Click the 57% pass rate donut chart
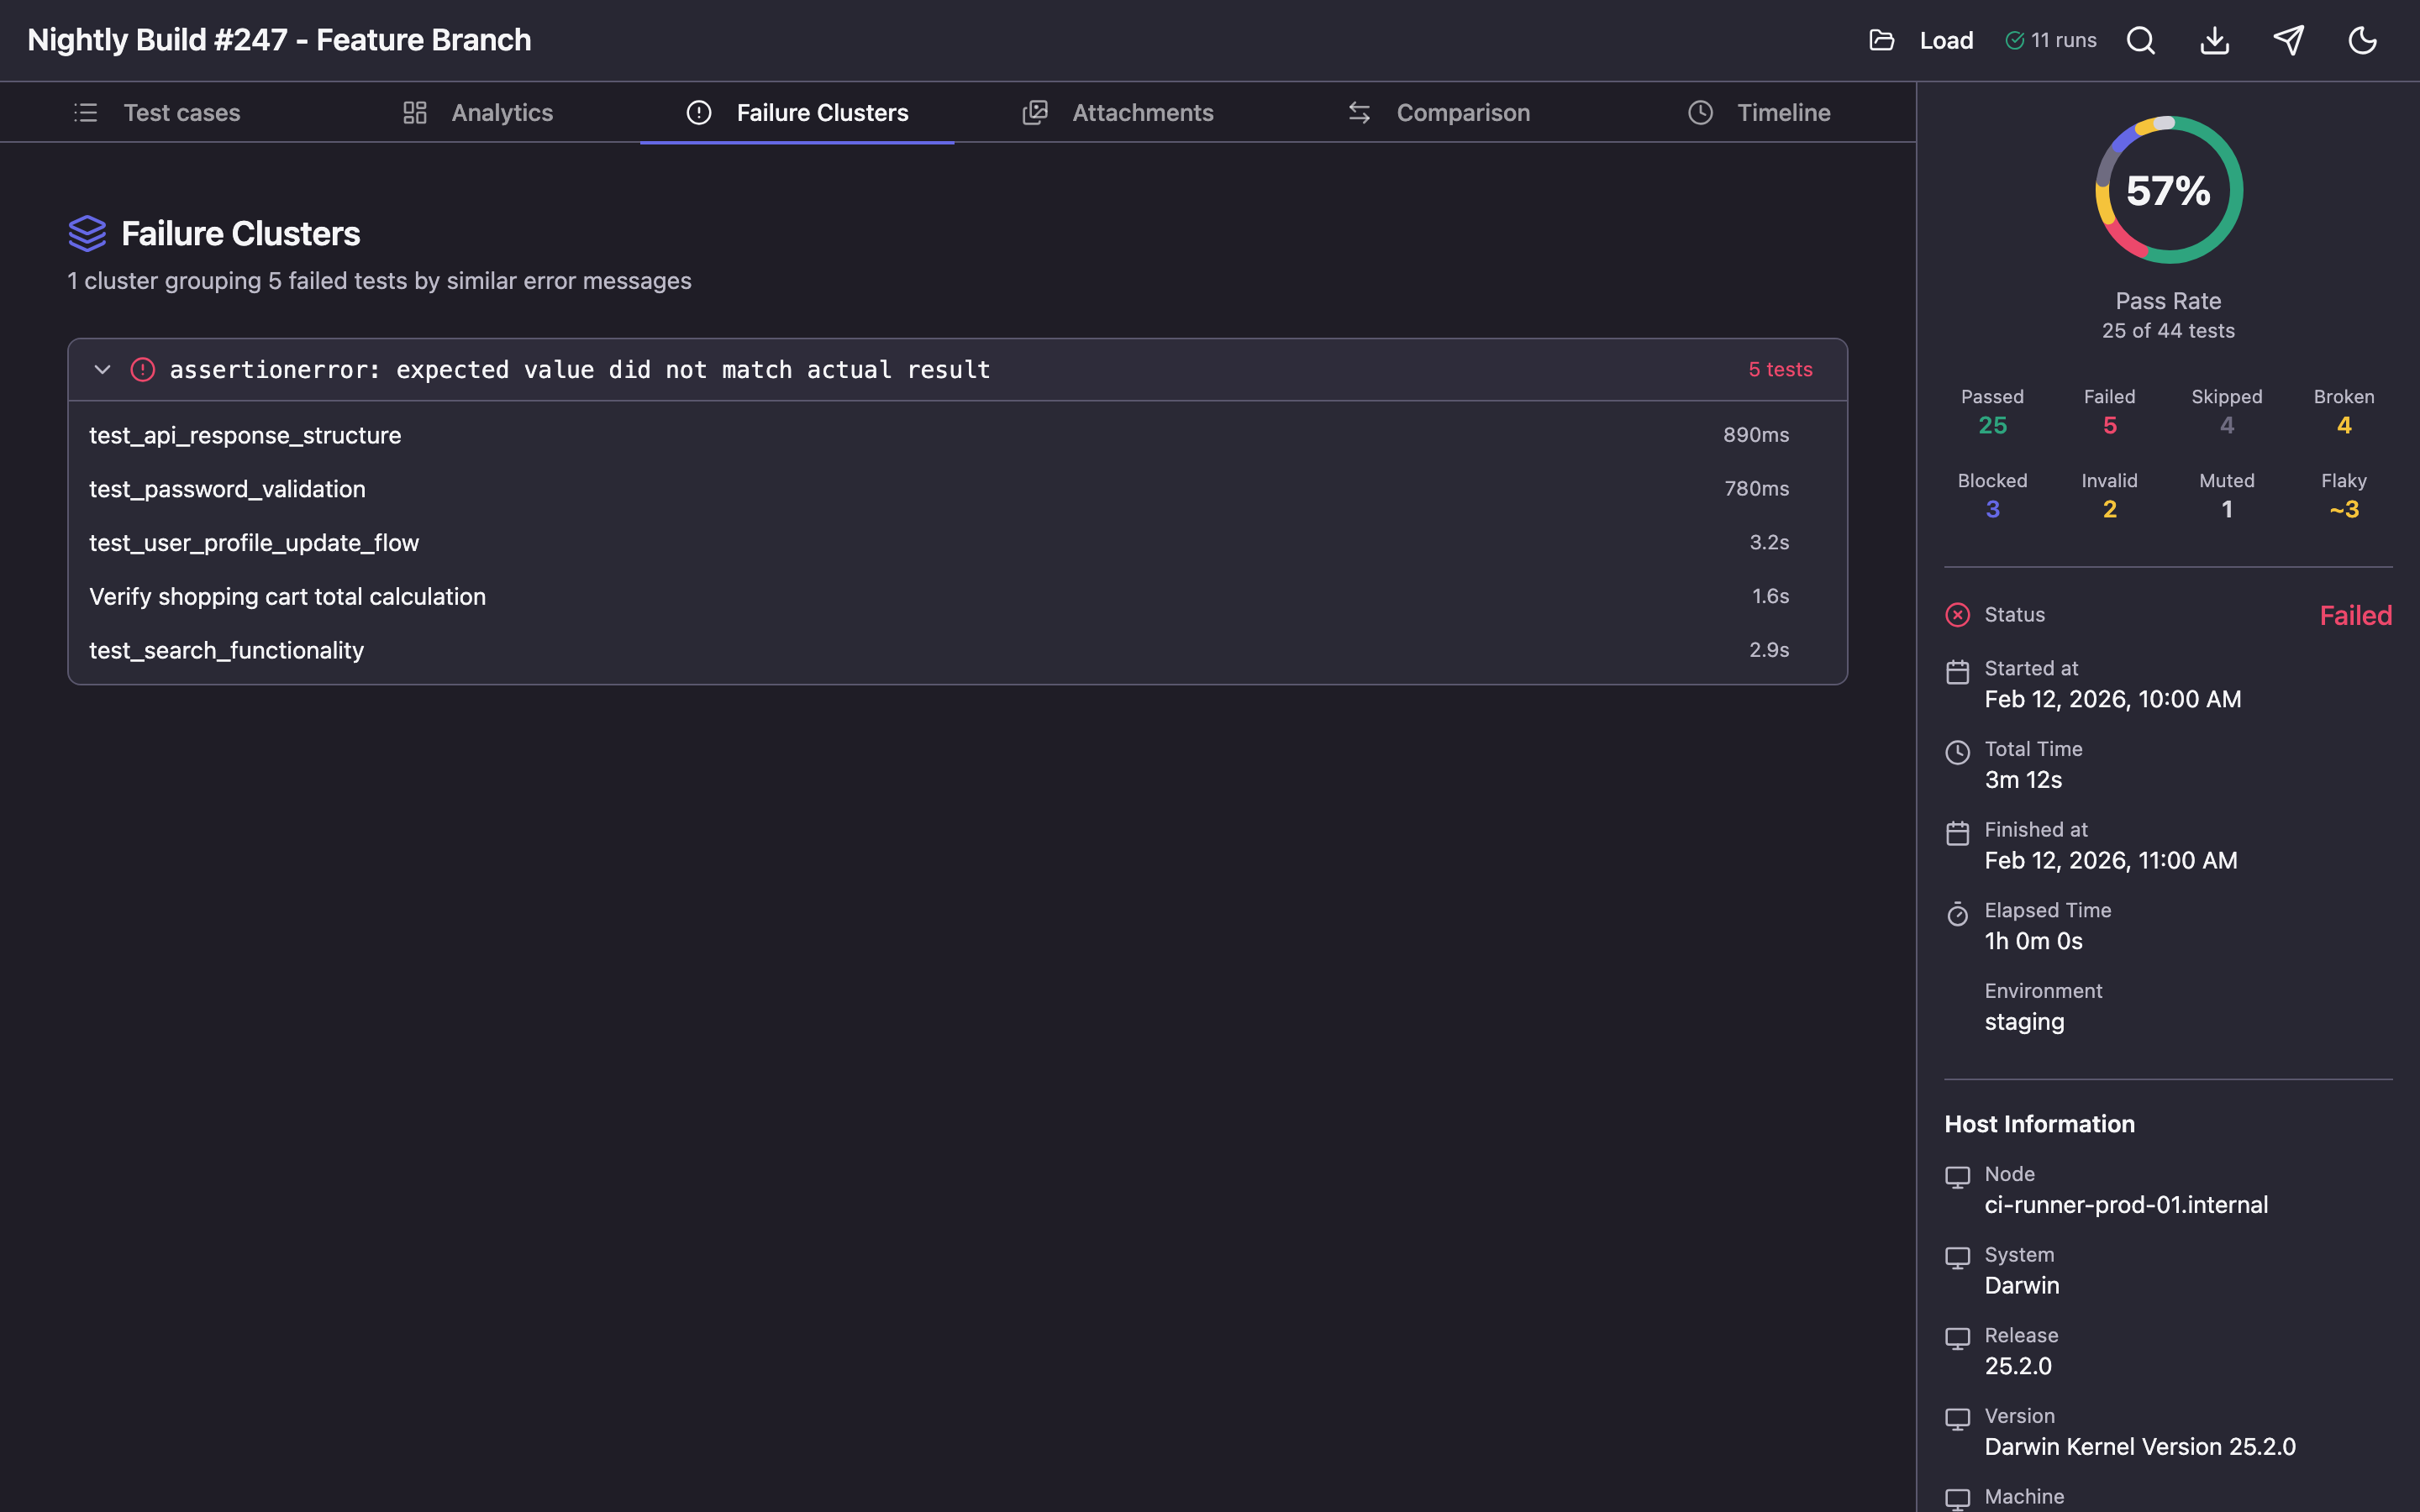This screenshot has width=2420, height=1512. pyautogui.click(x=2168, y=190)
